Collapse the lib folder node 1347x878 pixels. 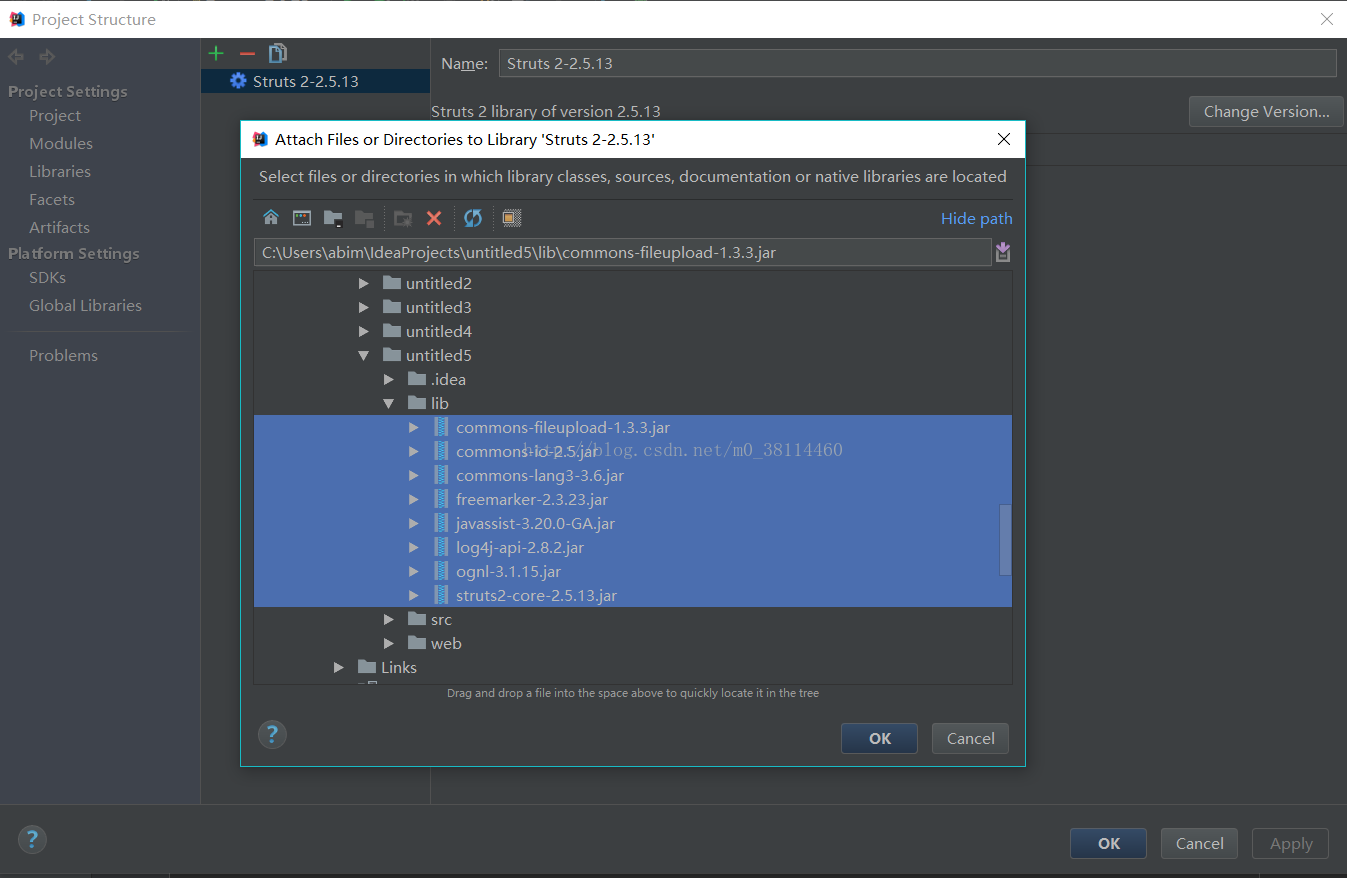click(x=389, y=403)
